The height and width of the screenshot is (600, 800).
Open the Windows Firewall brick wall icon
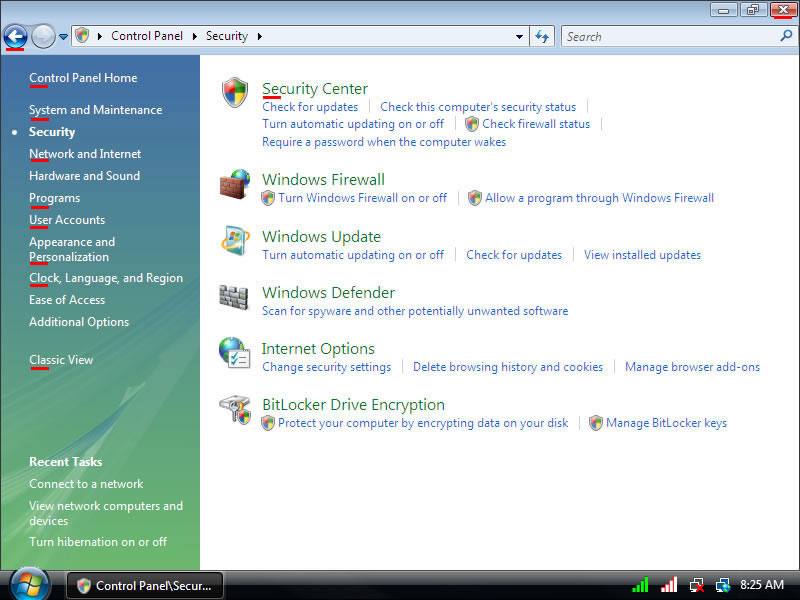tap(235, 184)
